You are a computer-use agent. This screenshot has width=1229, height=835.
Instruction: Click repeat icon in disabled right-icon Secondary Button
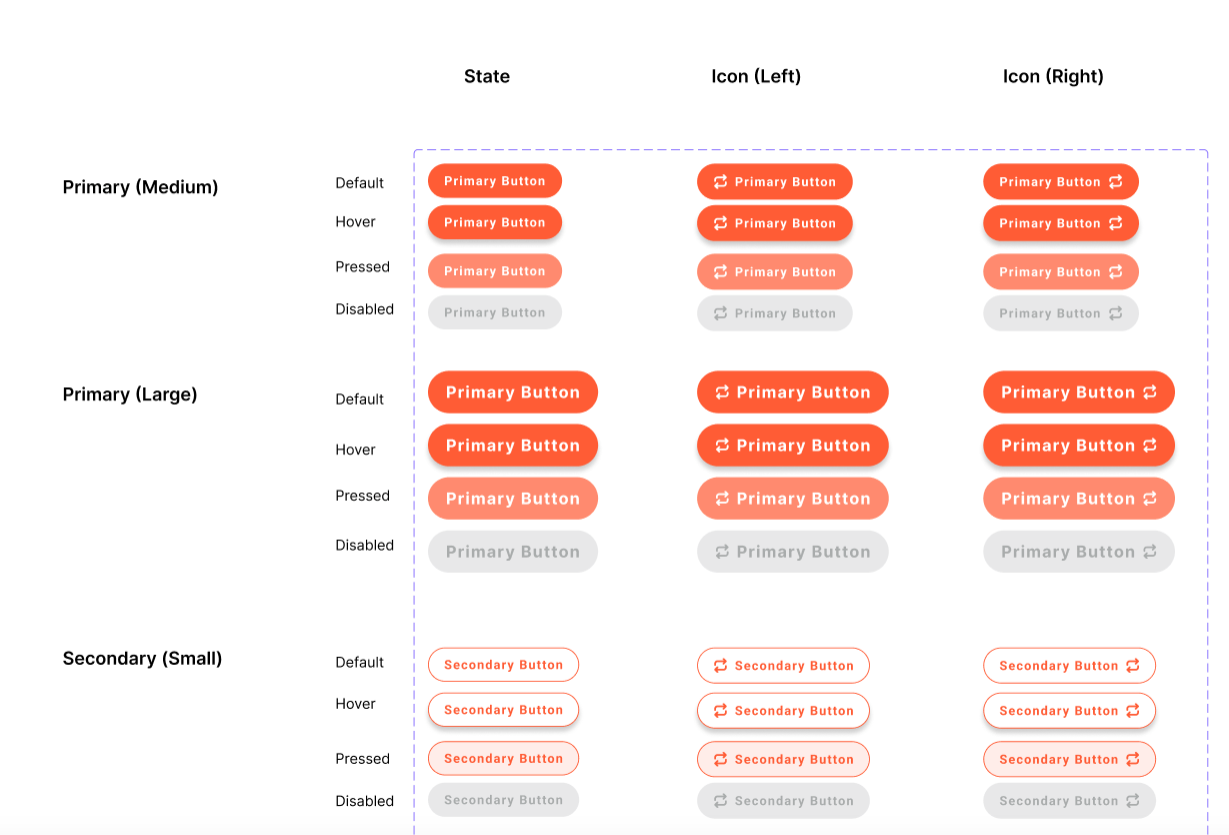[x=1133, y=800]
